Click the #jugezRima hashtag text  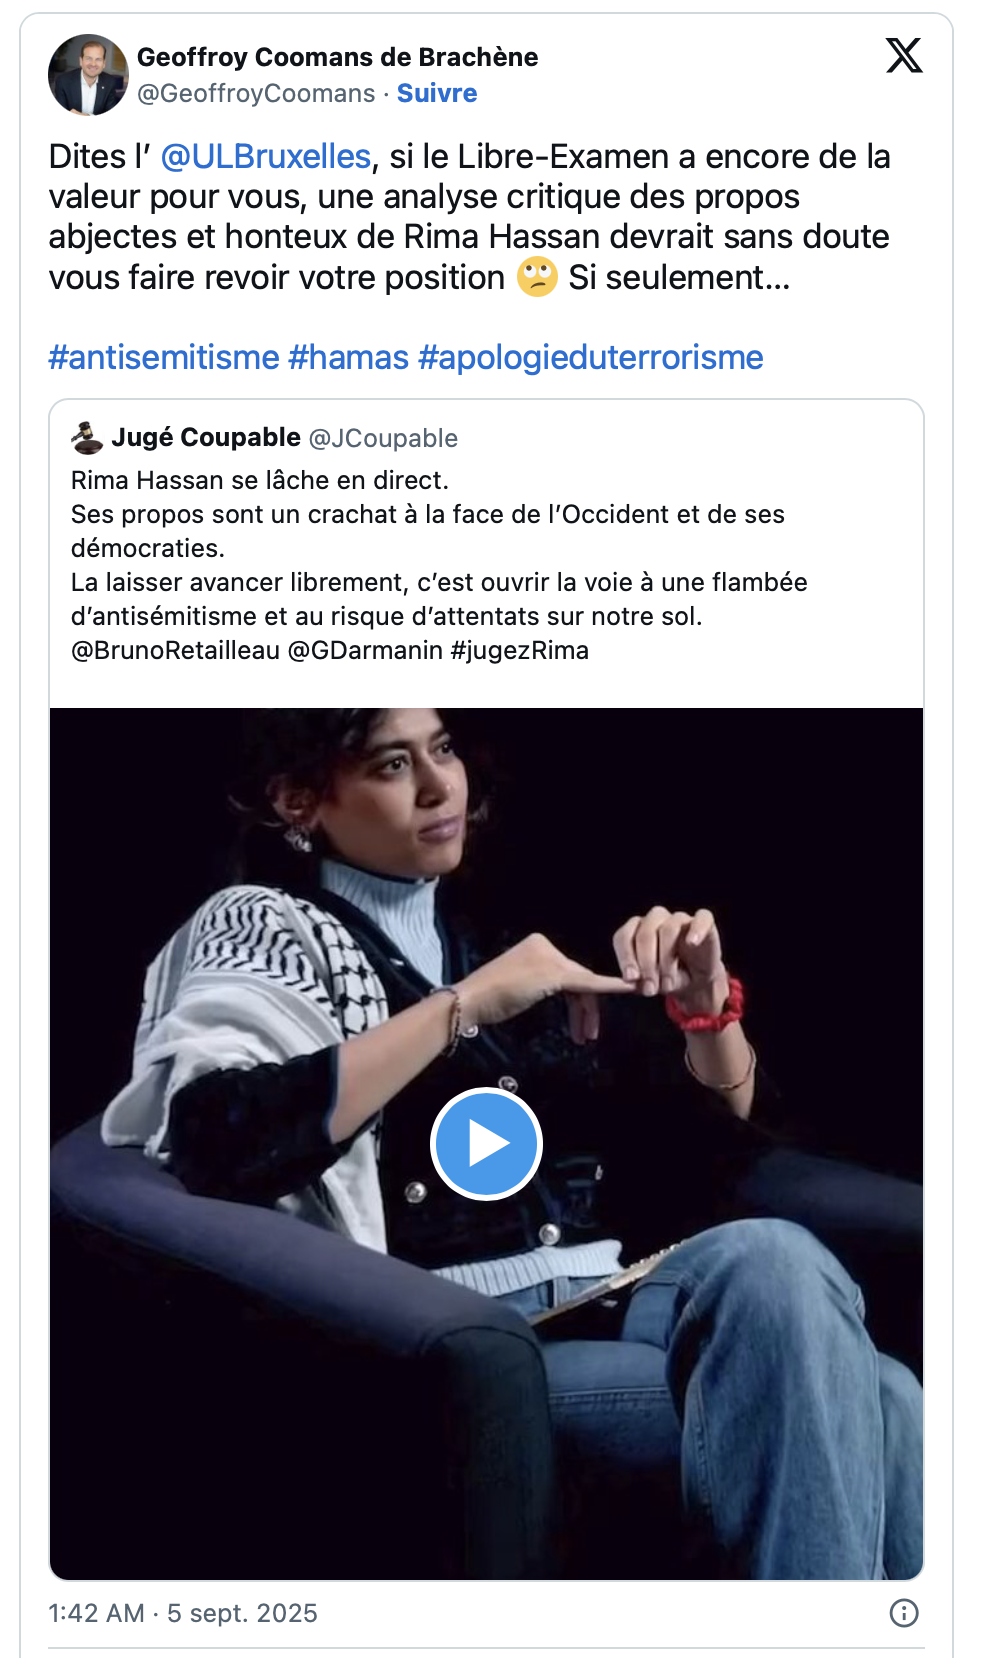pos(520,650)
